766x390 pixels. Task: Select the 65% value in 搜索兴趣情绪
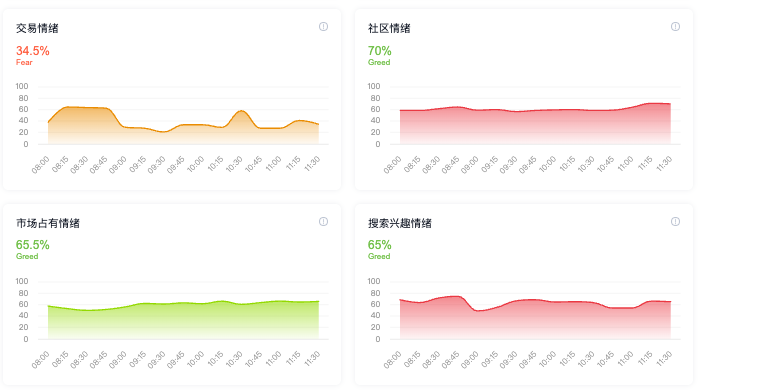pyautogui.click(x=380, y=245)
